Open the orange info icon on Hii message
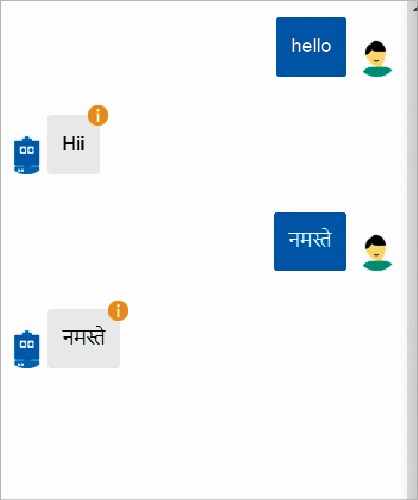Image resolution: width=418 pixels, height=500 pixels. 98,115
